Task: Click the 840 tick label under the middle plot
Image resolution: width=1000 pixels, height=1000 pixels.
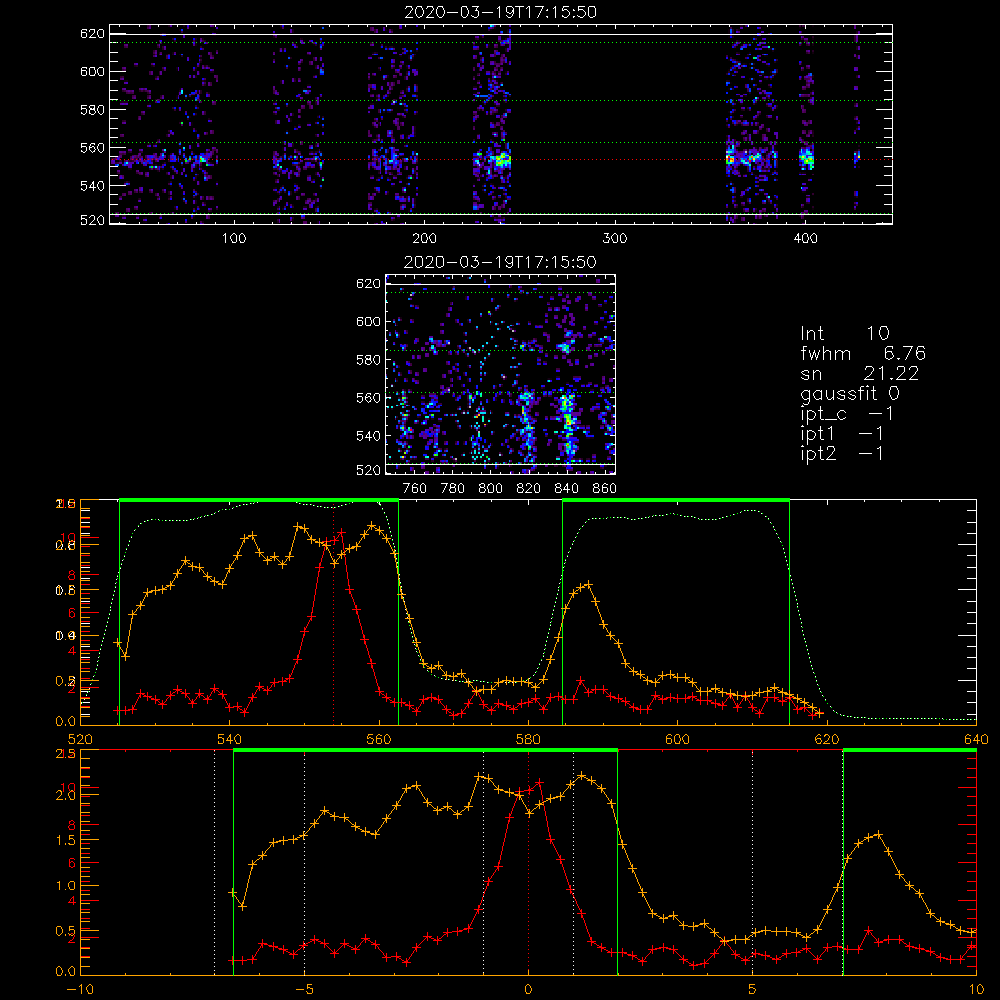Action: (x=567, y=489)
